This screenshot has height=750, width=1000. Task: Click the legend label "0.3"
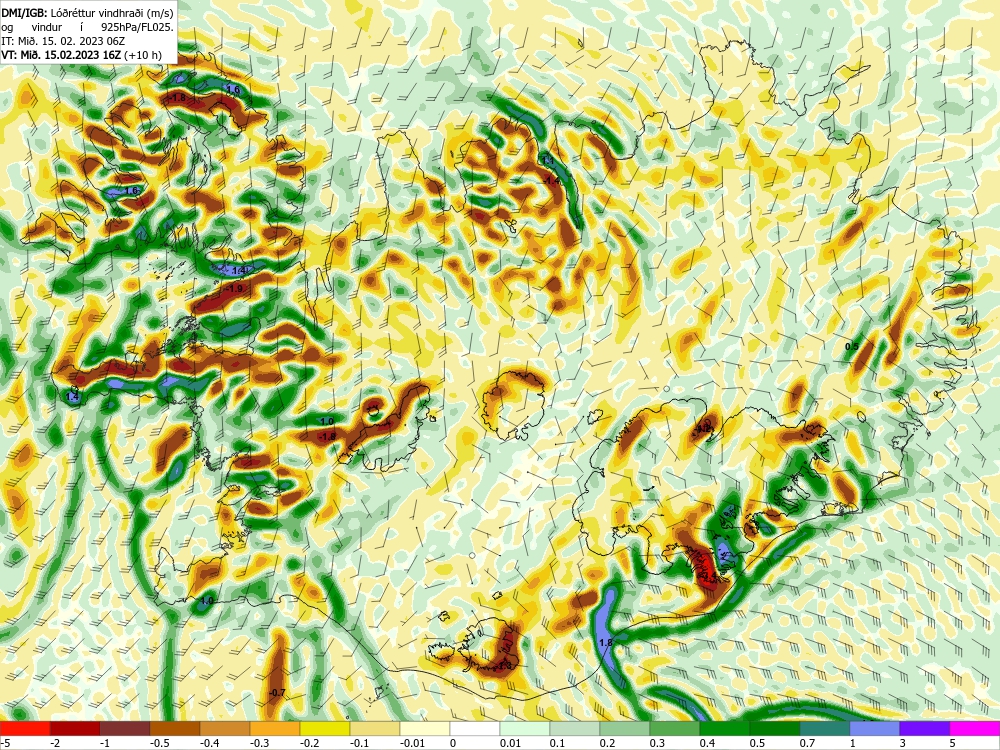[x=657, y=743]
